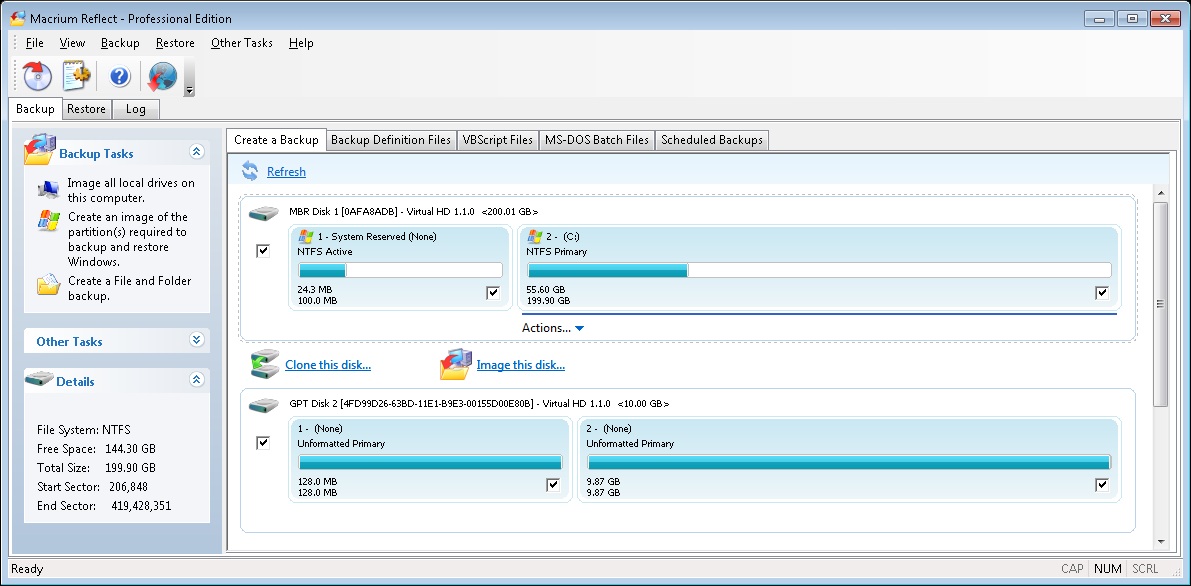Click the Clone this disk icon
The image size is (1191, 586).
click(x=265, y=364)
